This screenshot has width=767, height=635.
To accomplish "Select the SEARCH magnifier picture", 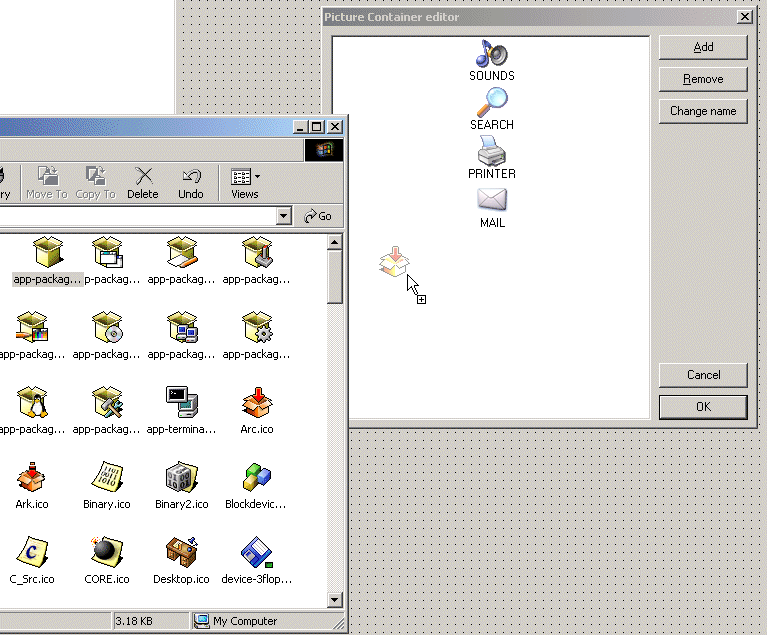I will (x=492, y=102).
